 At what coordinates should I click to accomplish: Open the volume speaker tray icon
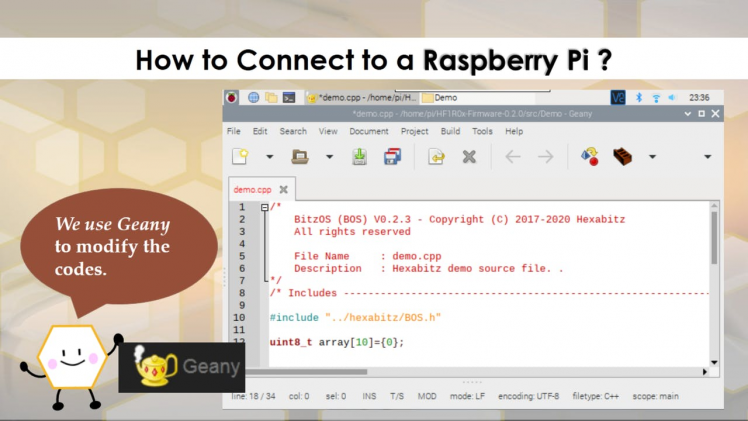(x=672, y=98)
